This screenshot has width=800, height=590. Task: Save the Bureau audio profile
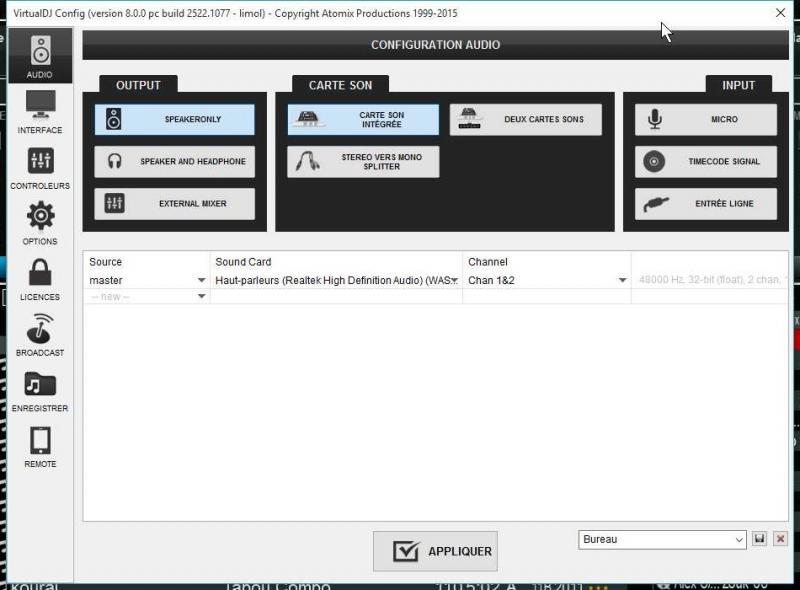760,539
